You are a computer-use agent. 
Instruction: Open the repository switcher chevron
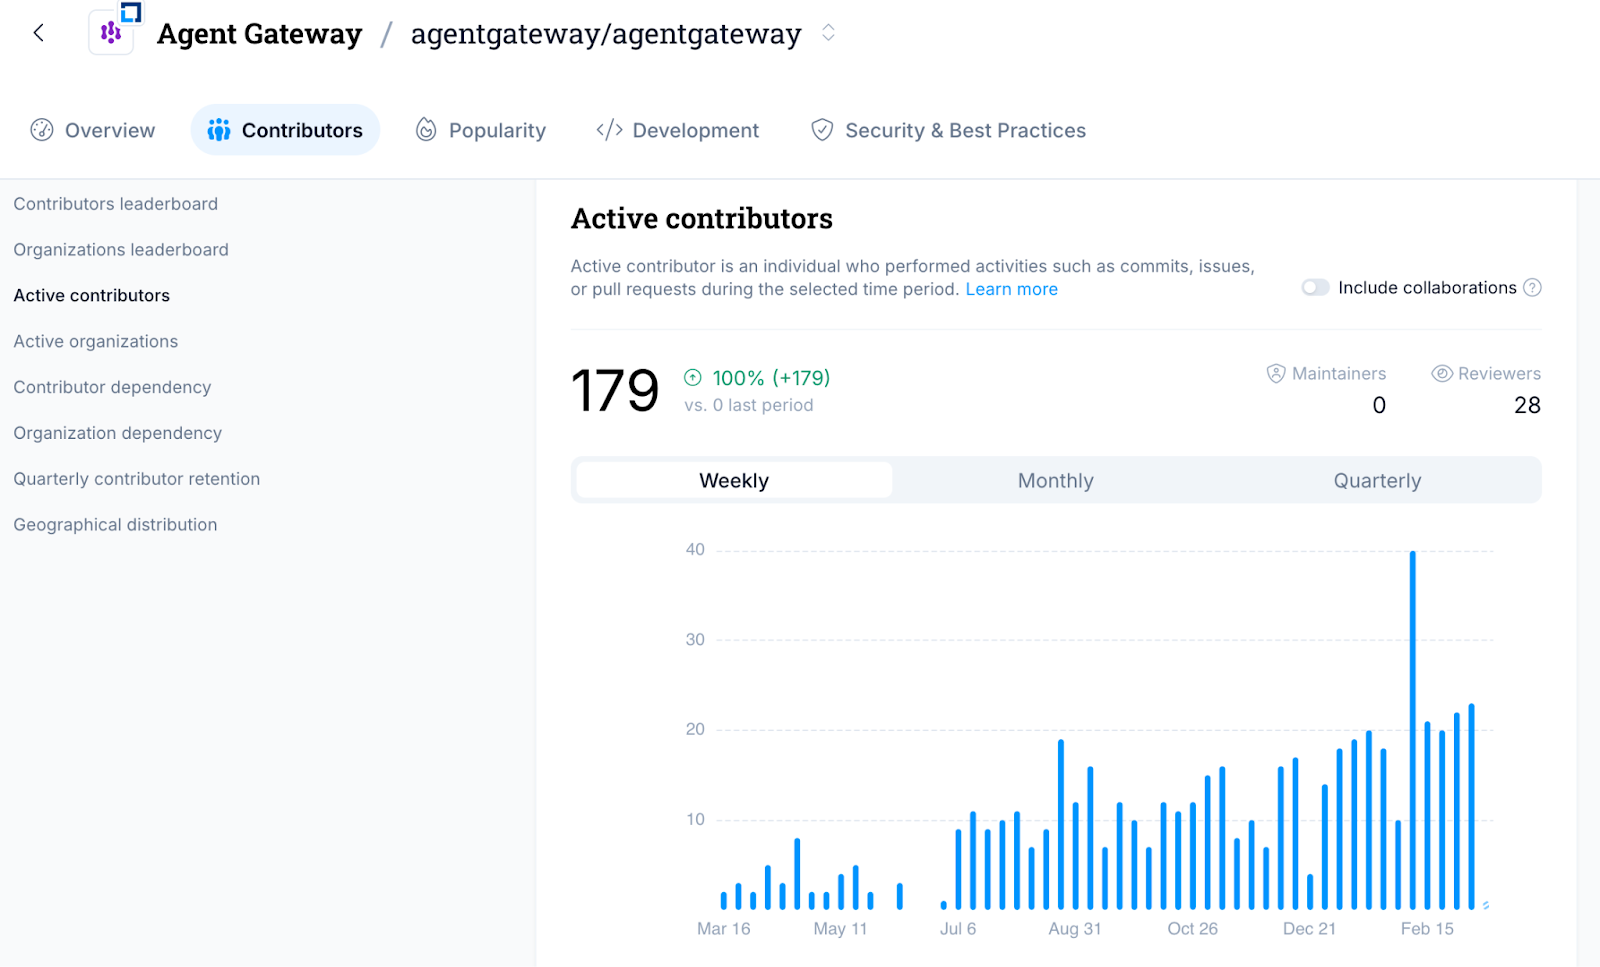tap(828, 33)
